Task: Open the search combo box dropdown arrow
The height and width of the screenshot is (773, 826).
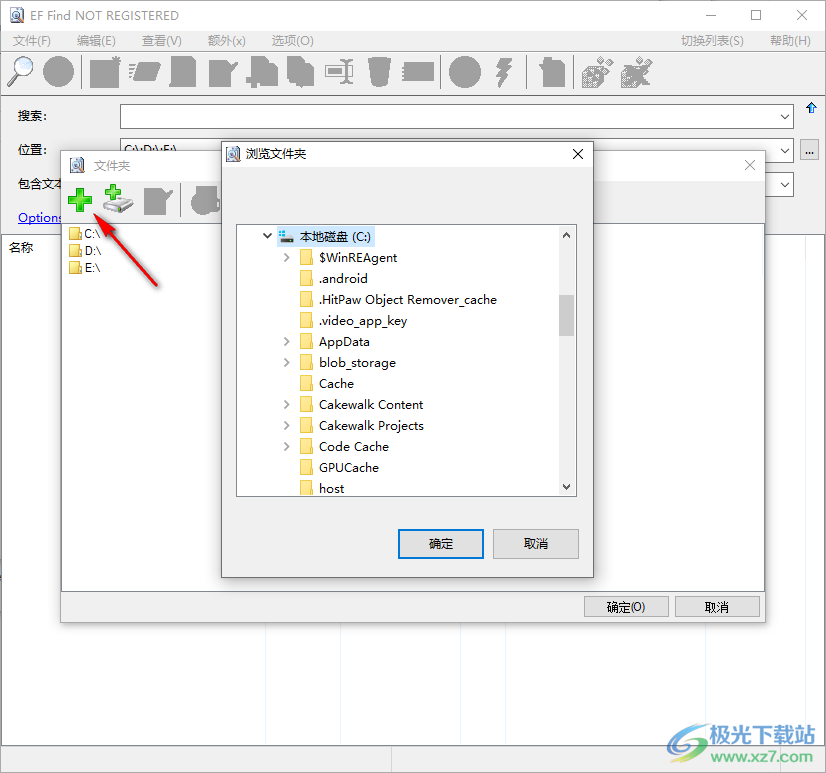Action: click(x=785, y=116)
